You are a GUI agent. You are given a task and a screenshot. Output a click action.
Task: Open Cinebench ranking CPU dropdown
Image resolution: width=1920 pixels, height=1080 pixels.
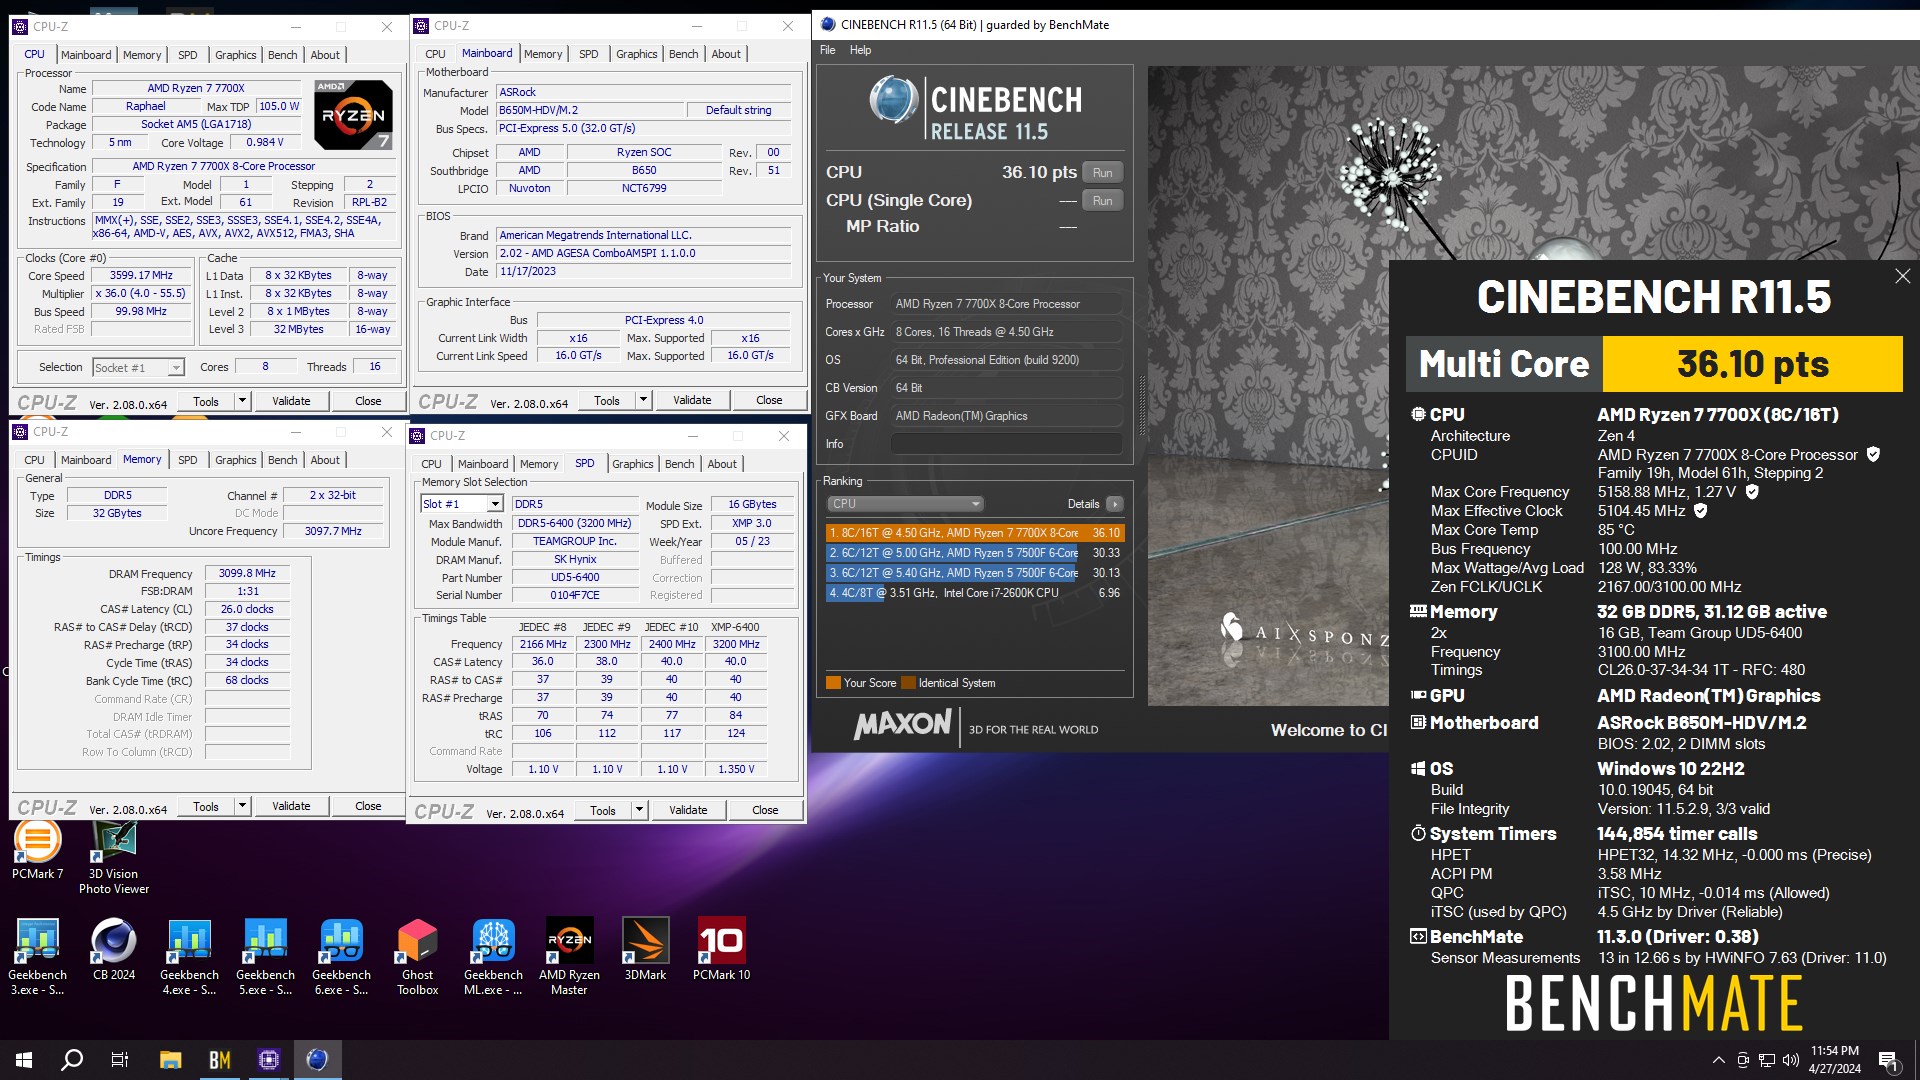coord(905,504)
